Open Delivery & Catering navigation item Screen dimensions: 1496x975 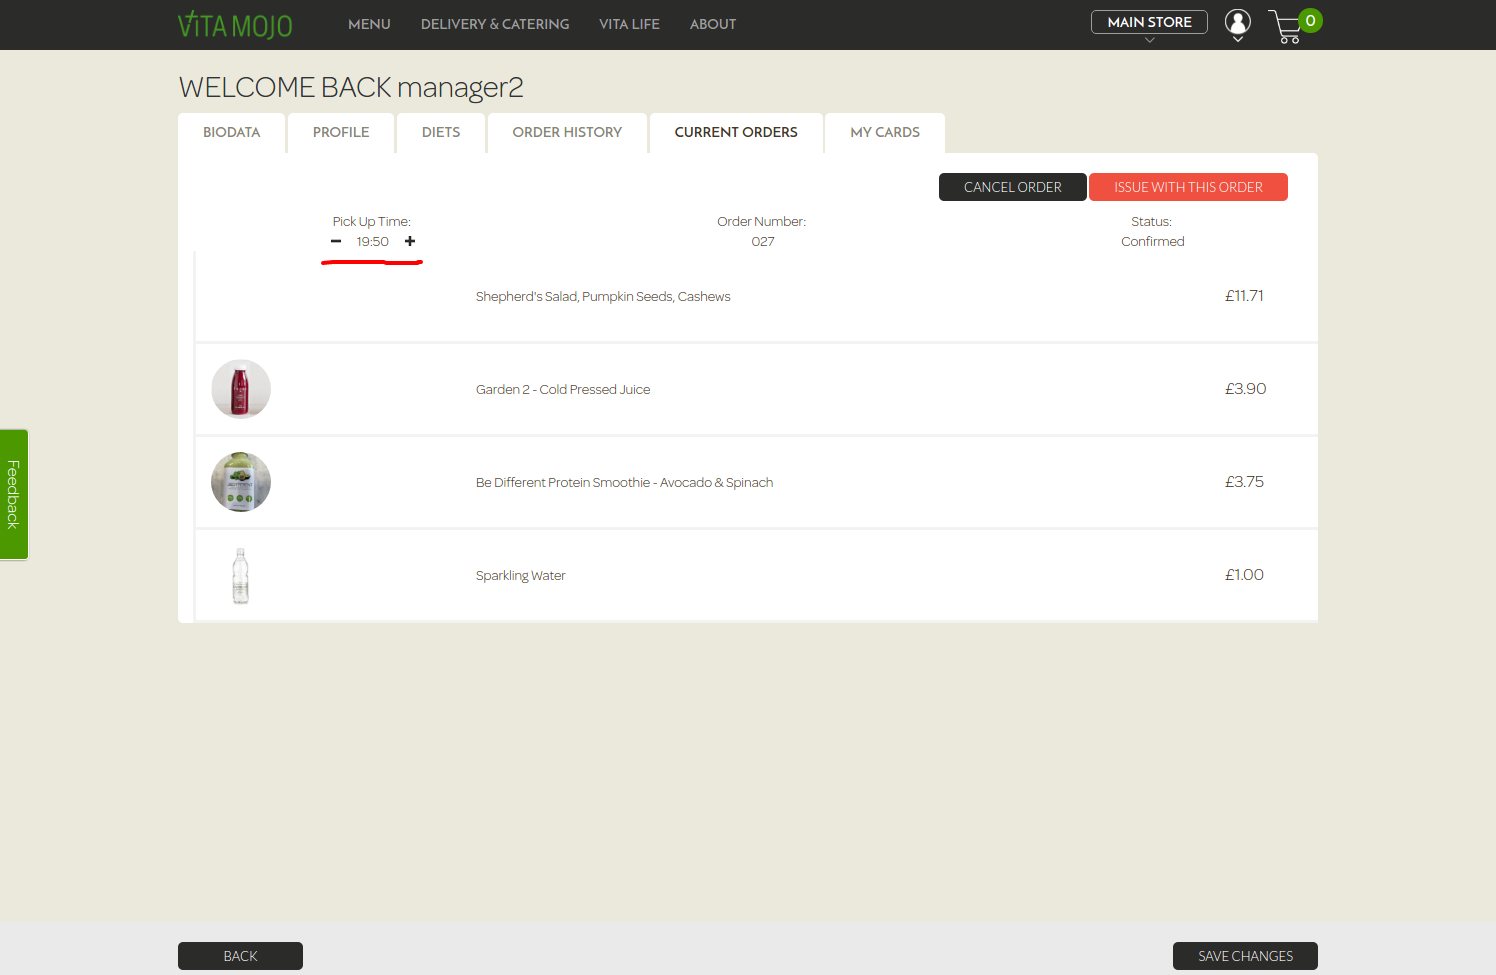(495, 24)
